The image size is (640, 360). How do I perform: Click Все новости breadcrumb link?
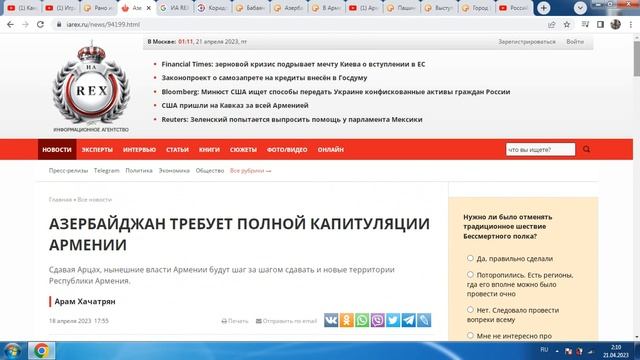point(94,200)
